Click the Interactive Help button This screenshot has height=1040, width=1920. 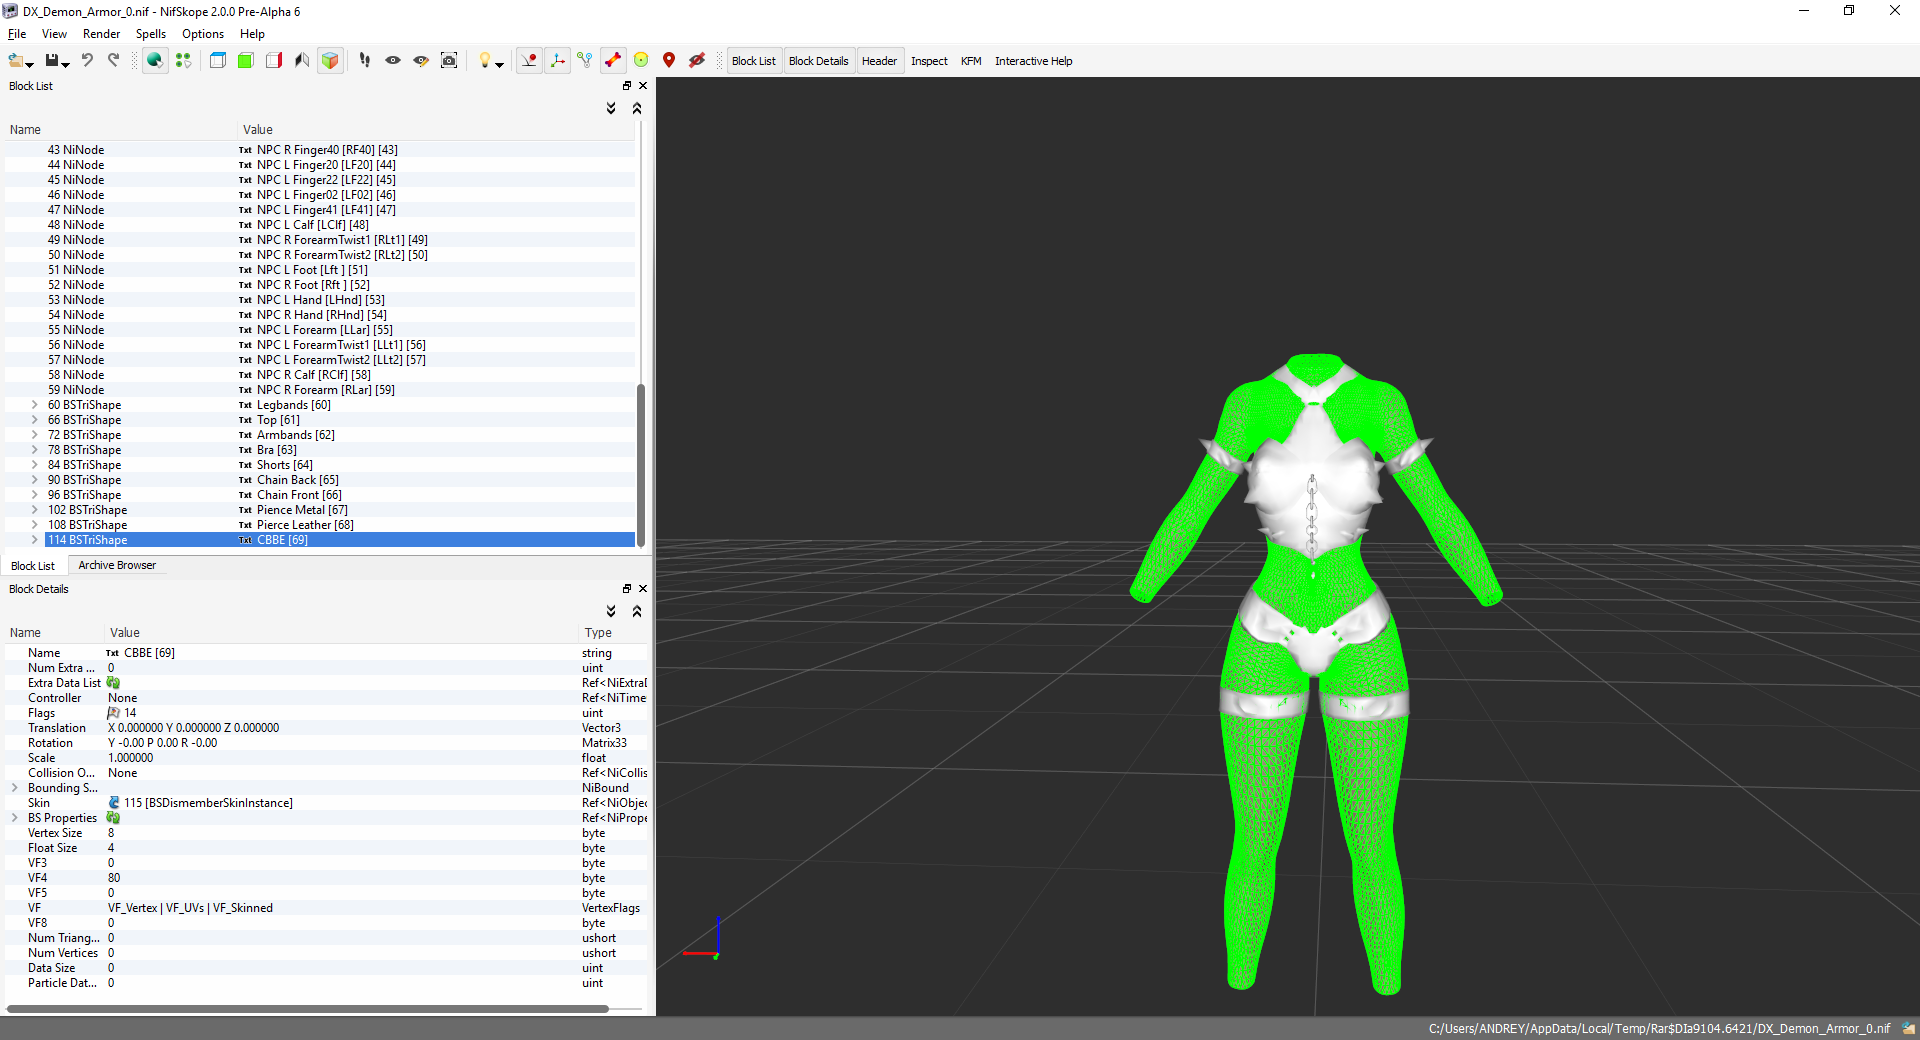click(x=1033, y=61)
